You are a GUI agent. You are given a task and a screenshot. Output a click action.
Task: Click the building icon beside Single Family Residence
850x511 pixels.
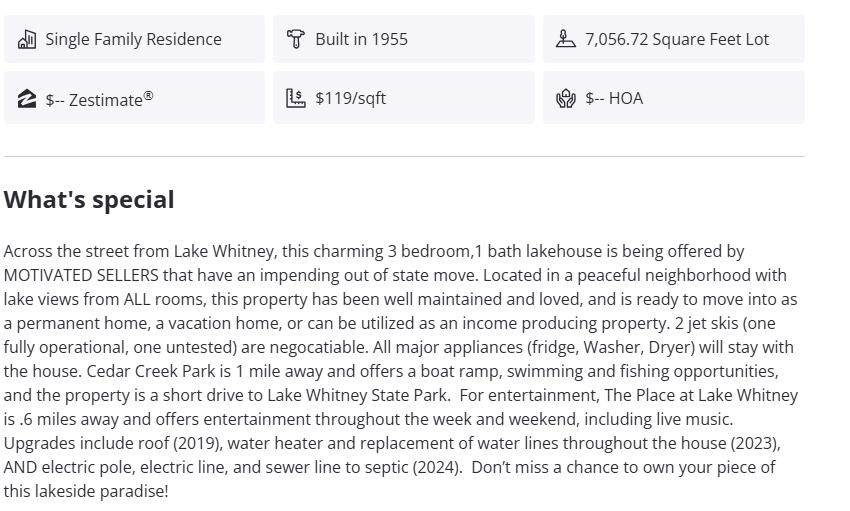point(27,39)
